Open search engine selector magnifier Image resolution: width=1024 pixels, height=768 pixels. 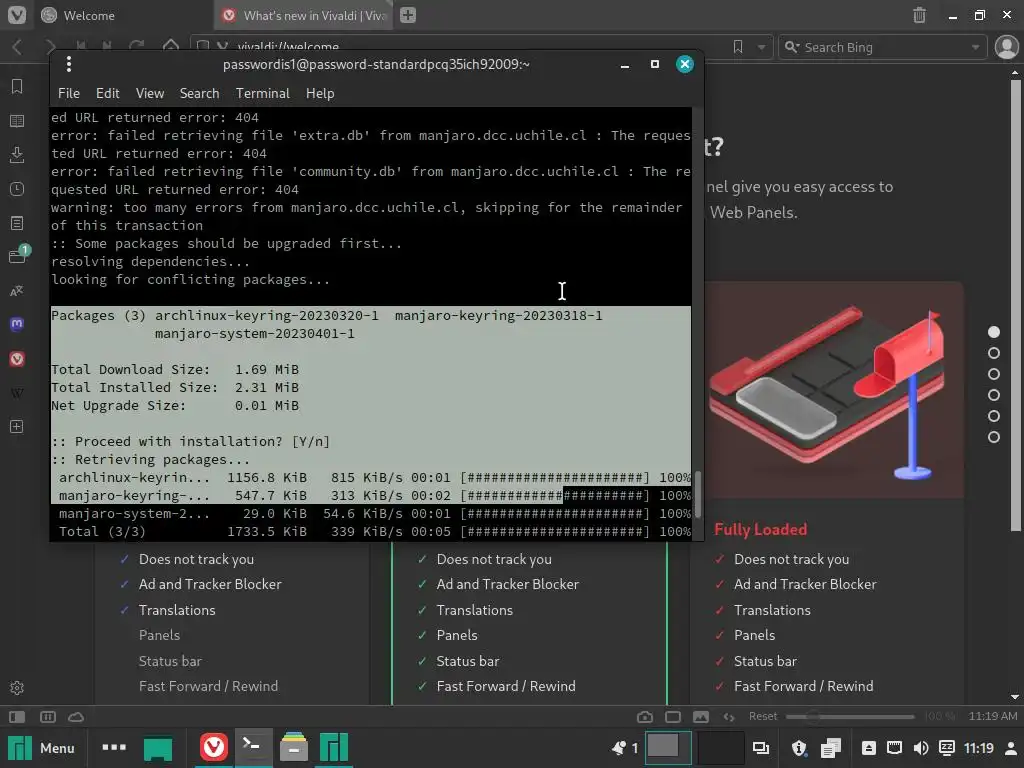click(x=792, y=47)
